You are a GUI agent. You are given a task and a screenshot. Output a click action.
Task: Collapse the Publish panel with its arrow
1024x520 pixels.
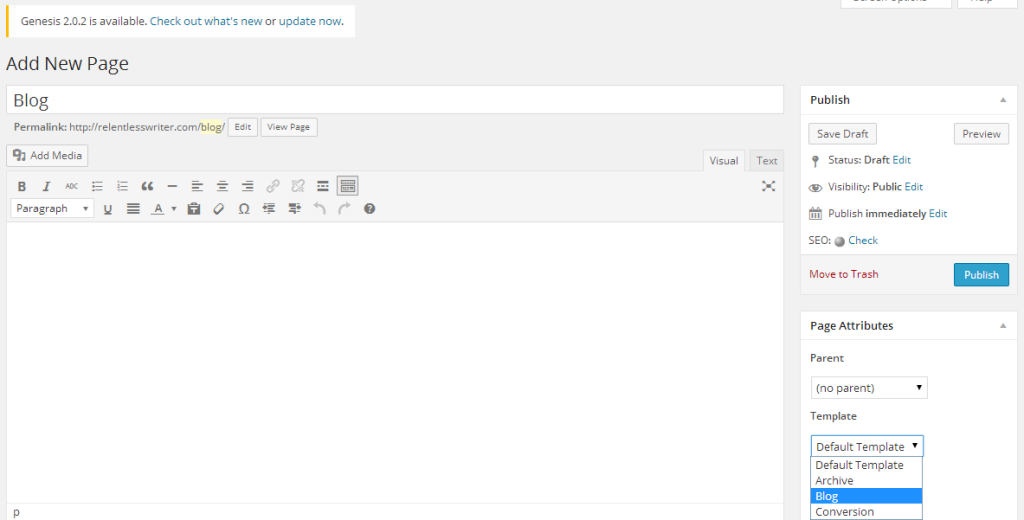tap(1002, 100)
